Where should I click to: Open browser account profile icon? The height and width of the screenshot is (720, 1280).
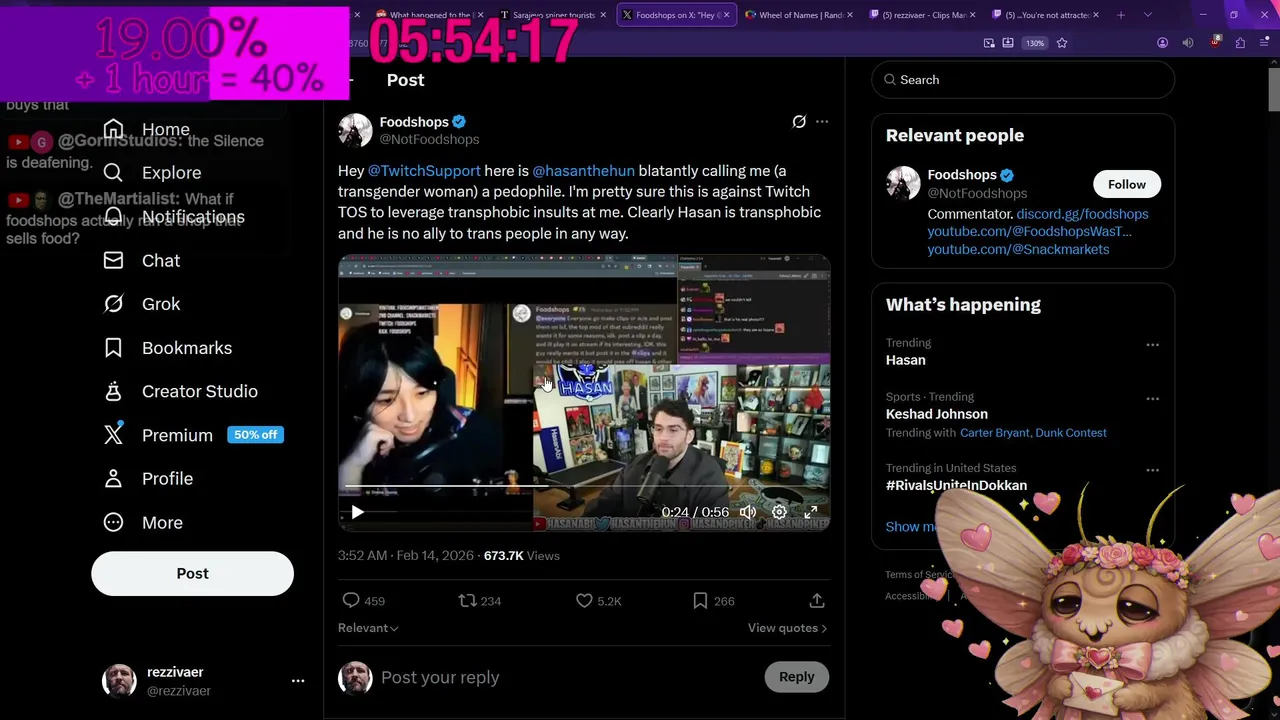coord(1162,43)
